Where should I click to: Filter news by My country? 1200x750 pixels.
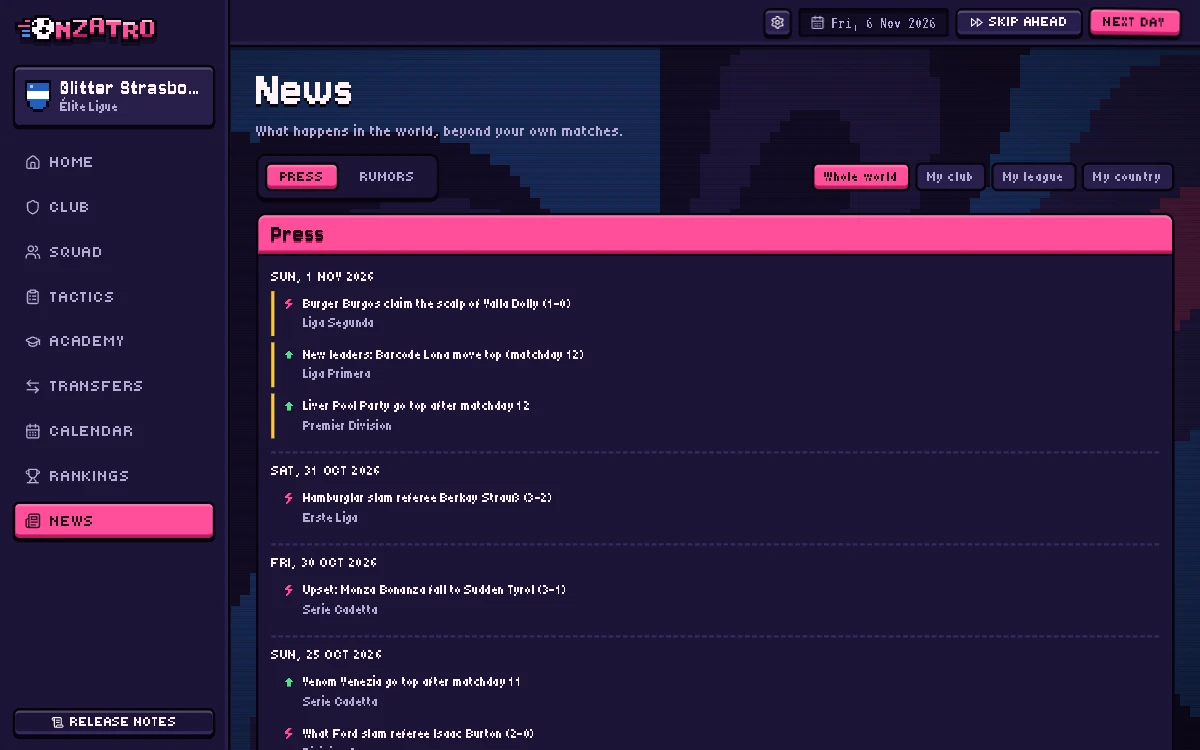coord(1127,177)
